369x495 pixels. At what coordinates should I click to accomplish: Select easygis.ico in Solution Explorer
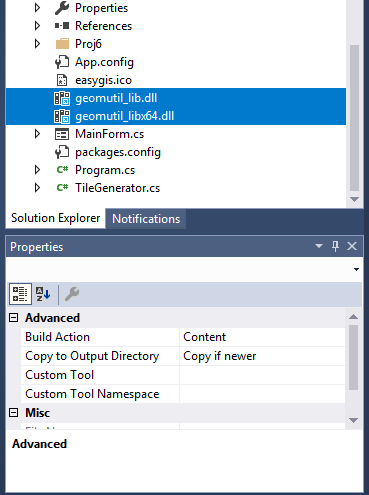103,80
